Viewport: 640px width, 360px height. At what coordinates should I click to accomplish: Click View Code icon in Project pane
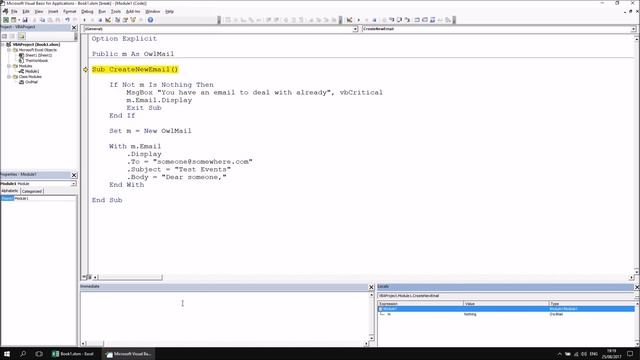[4, 36]
